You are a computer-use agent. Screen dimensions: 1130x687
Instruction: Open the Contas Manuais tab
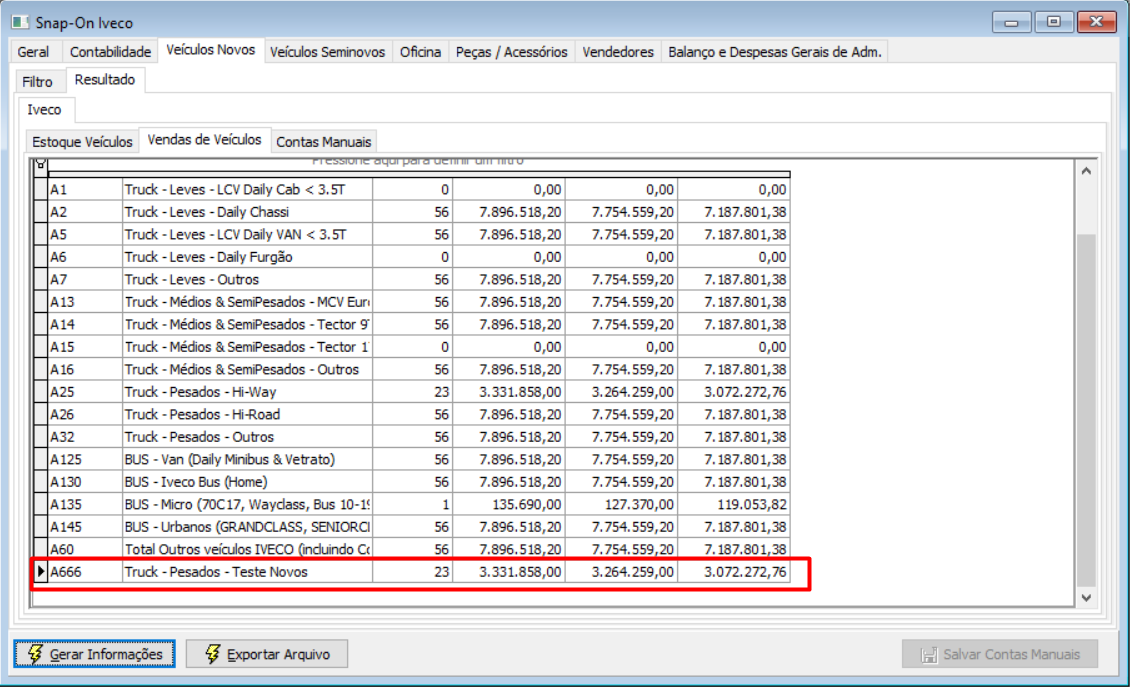click(x=324, y=141)
